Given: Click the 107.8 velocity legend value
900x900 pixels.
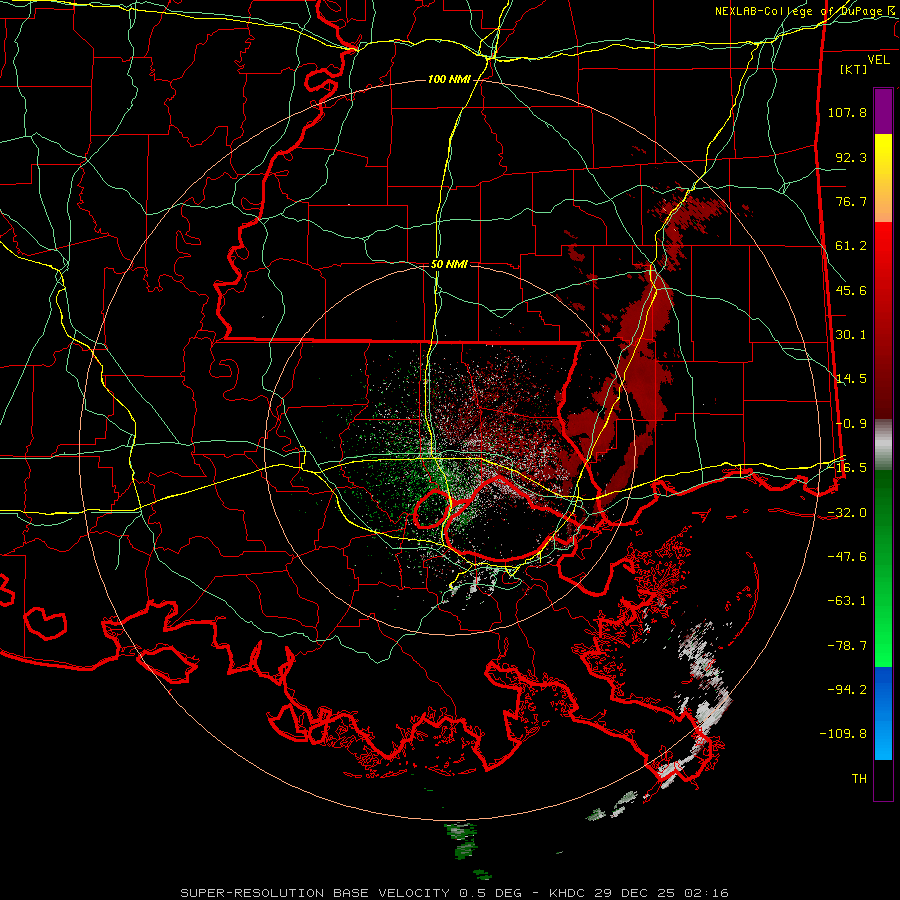Looking at the screenshot, I should pyautogui.click(x=847, y=112).
